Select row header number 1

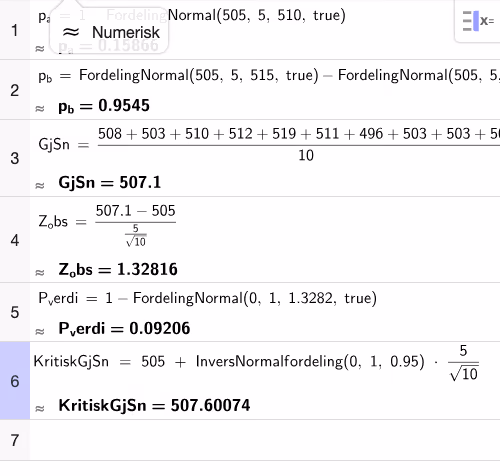[x=15, y=30]
